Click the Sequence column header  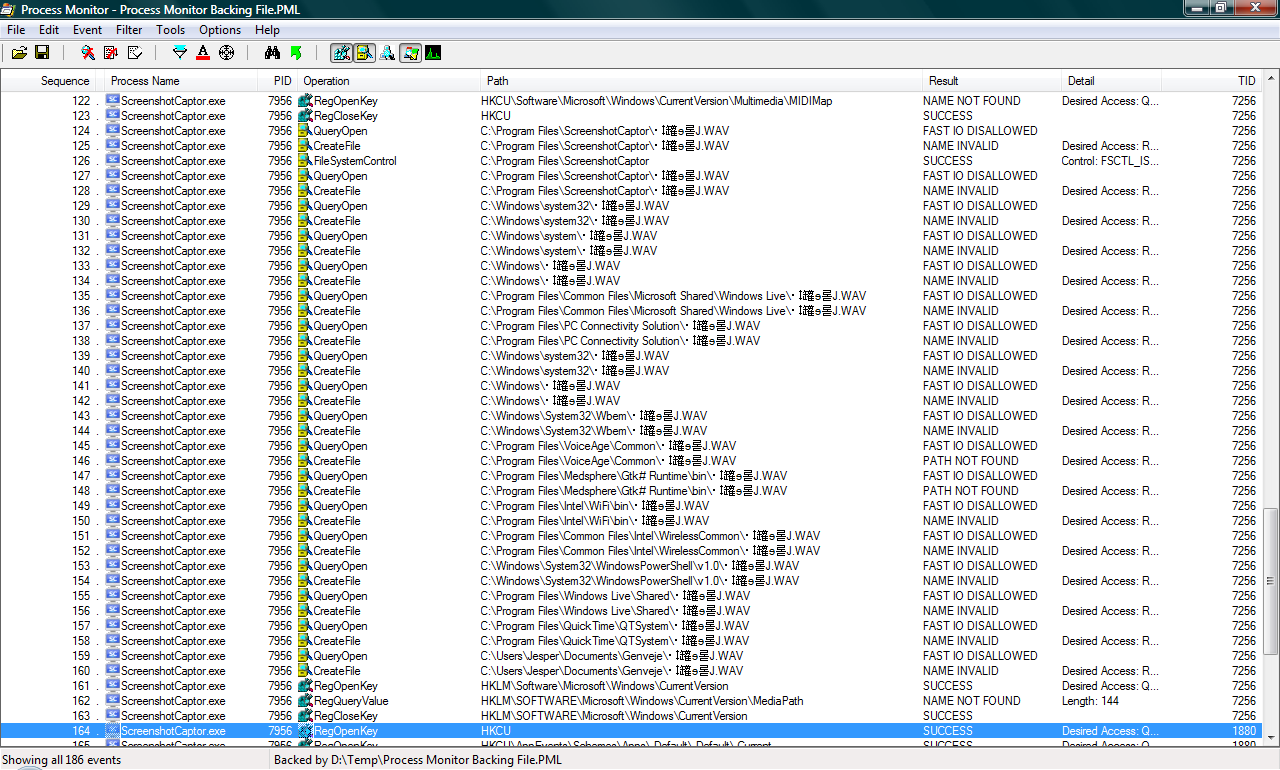50,81
